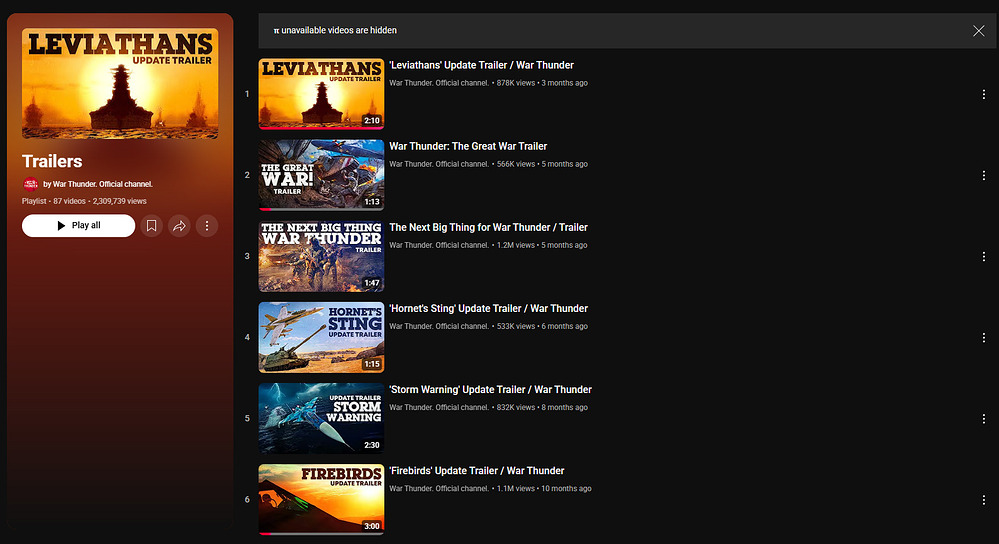The height and width of the screenshot is (544, 999).
Task: Click War Thunder channel avatar
Action: (x=30, y=184)
